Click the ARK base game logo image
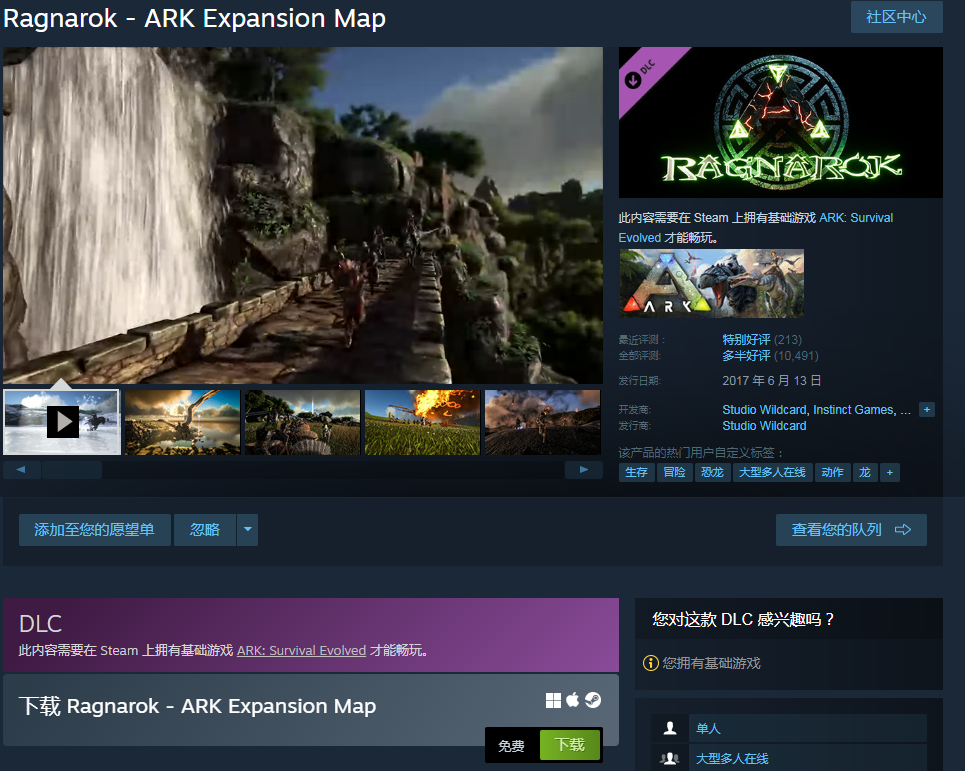This screenshot has height=771, width=965. pyautogui.click(x=711, y=283)
